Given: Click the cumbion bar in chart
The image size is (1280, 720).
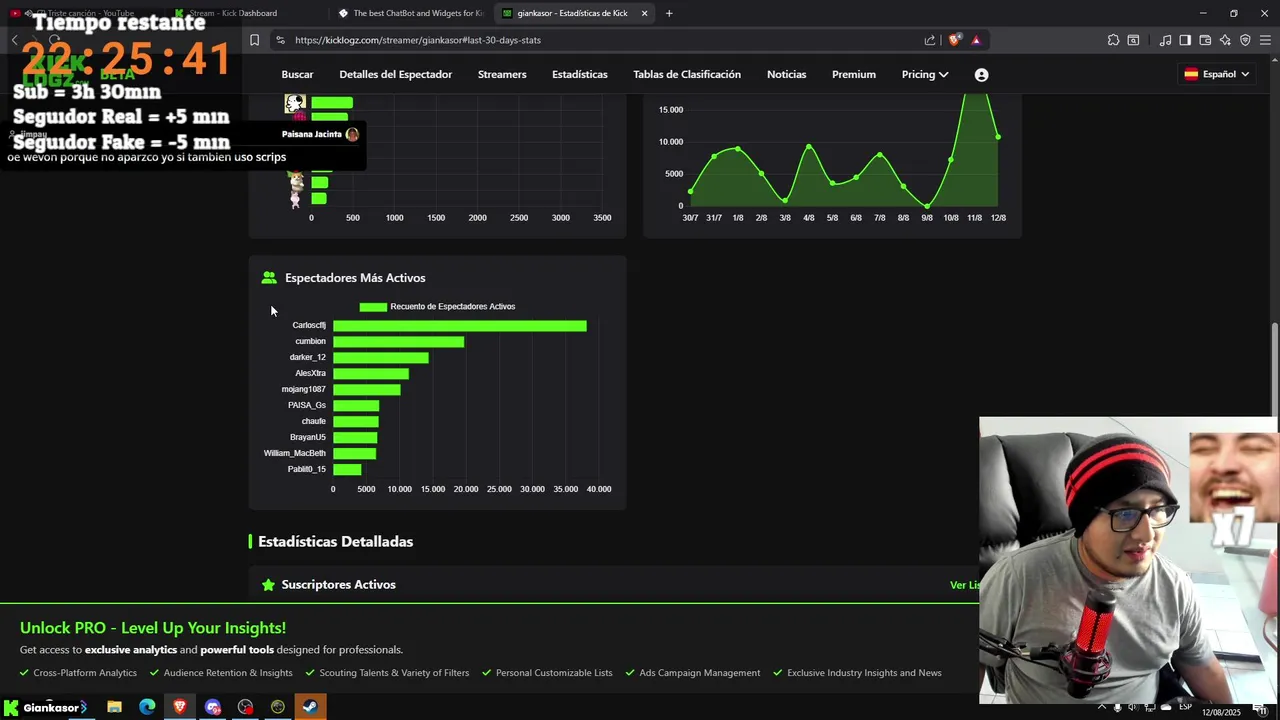Looking at the screenshot, I should click(398, 342).
